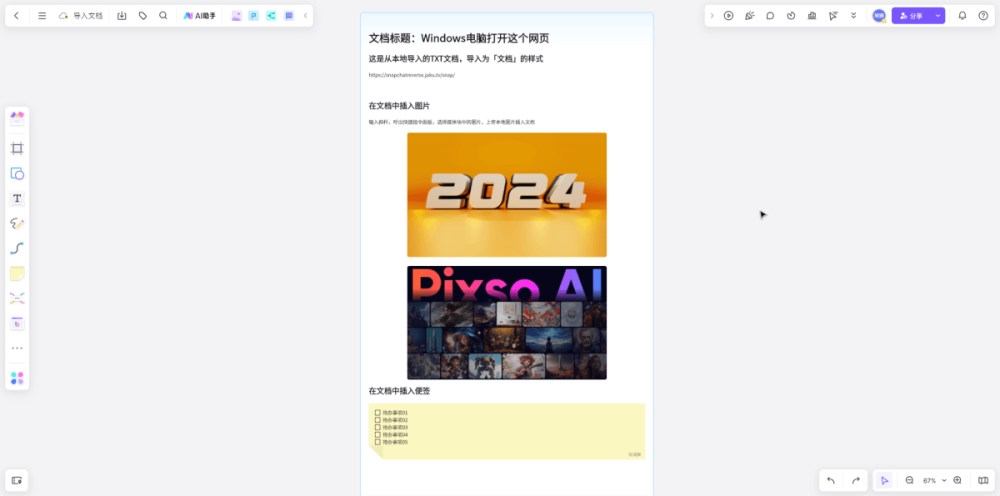
Task: Open the tag icon in top toolbar
Action: point(143,16)
